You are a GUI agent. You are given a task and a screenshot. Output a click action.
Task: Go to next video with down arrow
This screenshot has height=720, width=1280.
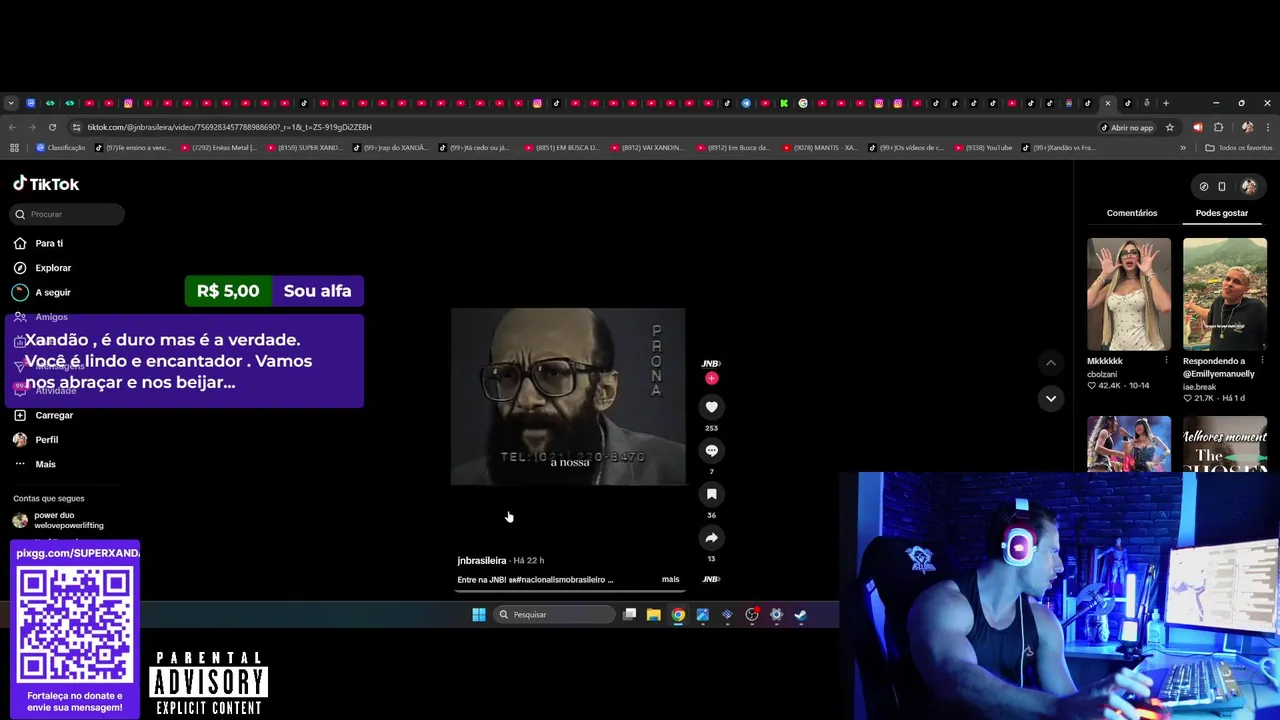coord(1050,398)
